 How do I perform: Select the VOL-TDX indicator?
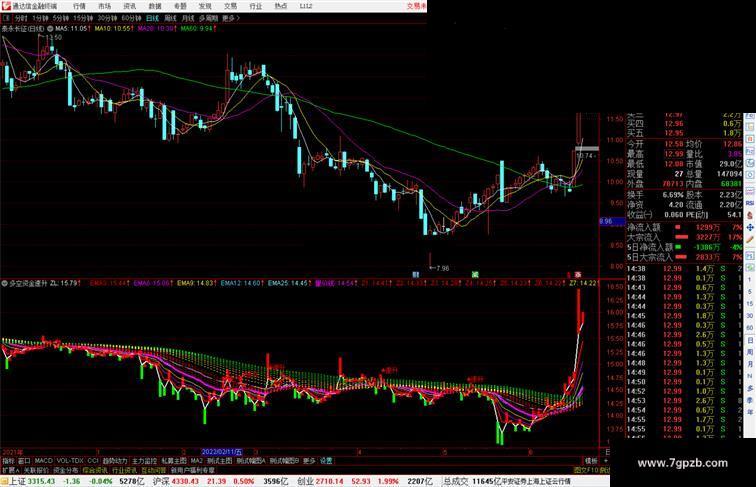pos(70,461)
